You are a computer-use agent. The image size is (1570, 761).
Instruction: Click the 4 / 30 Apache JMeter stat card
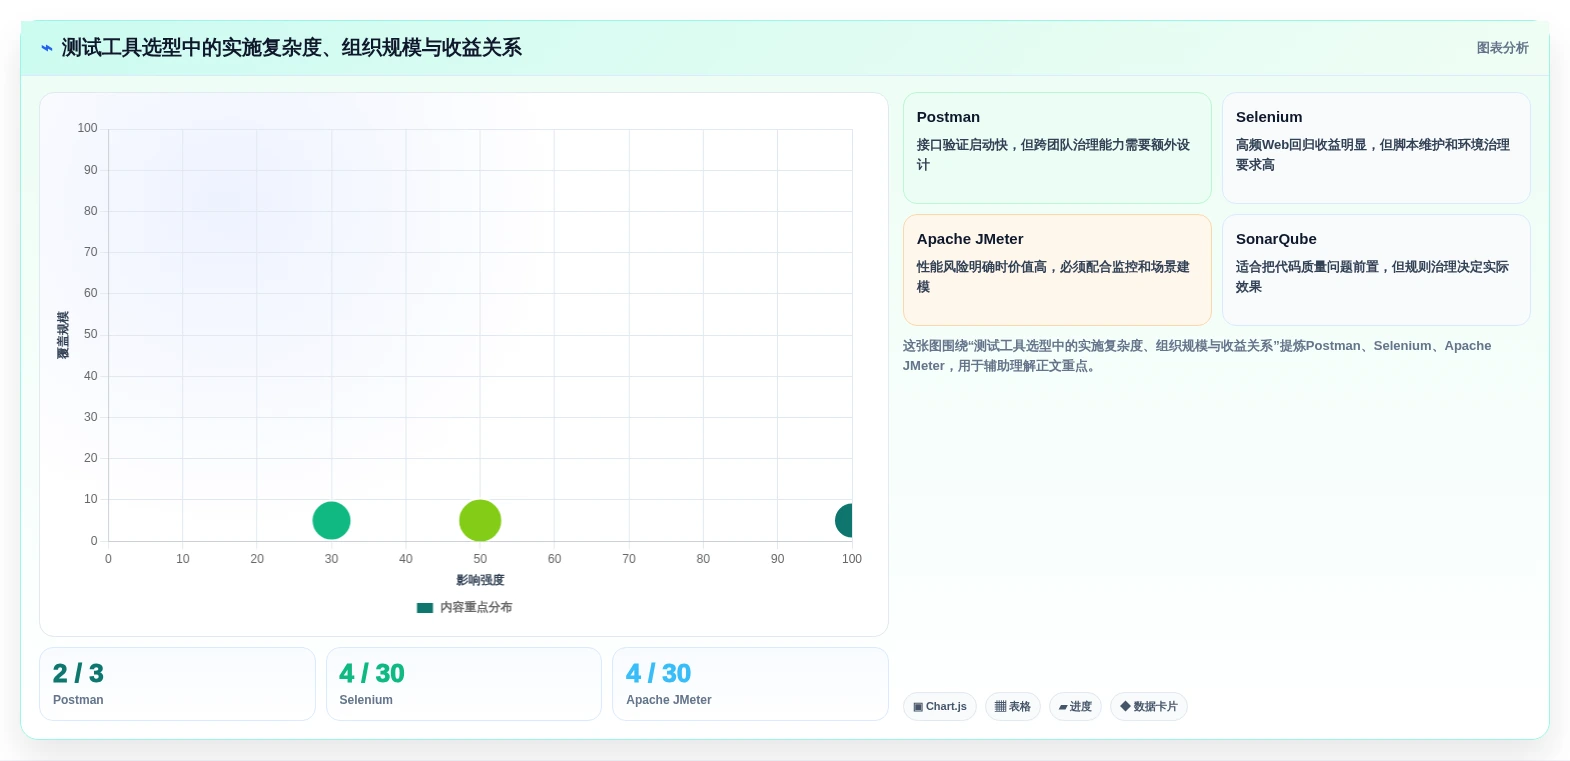[750, 684]
